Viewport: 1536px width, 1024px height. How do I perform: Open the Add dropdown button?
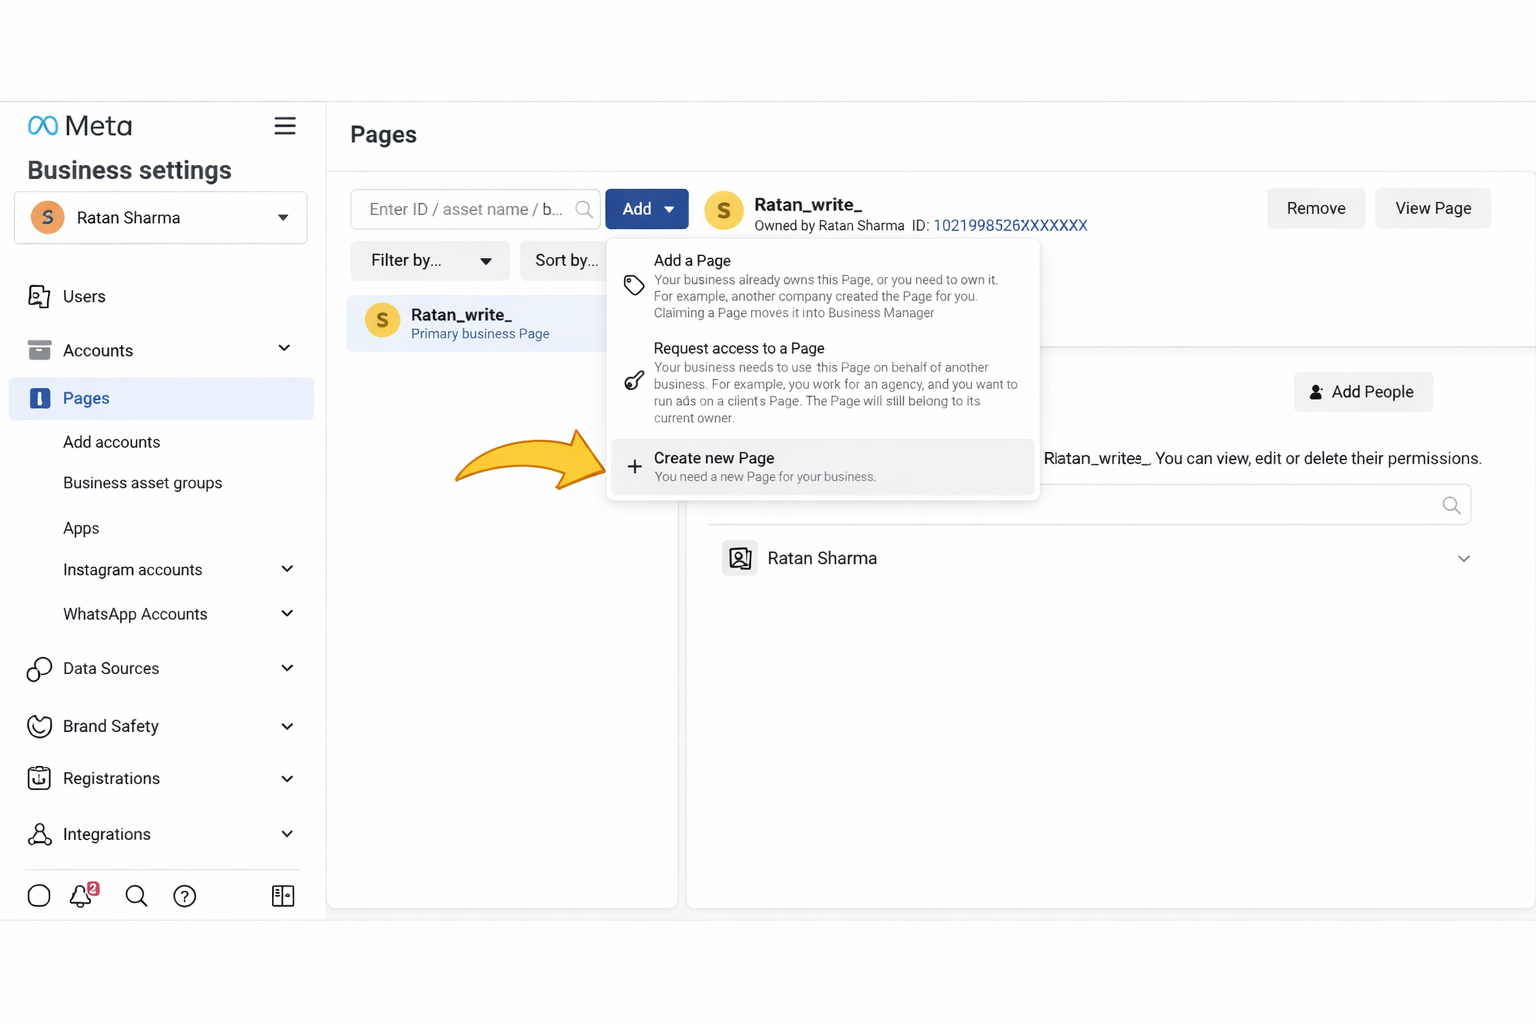pyautogui.click(x=647, y=209)
